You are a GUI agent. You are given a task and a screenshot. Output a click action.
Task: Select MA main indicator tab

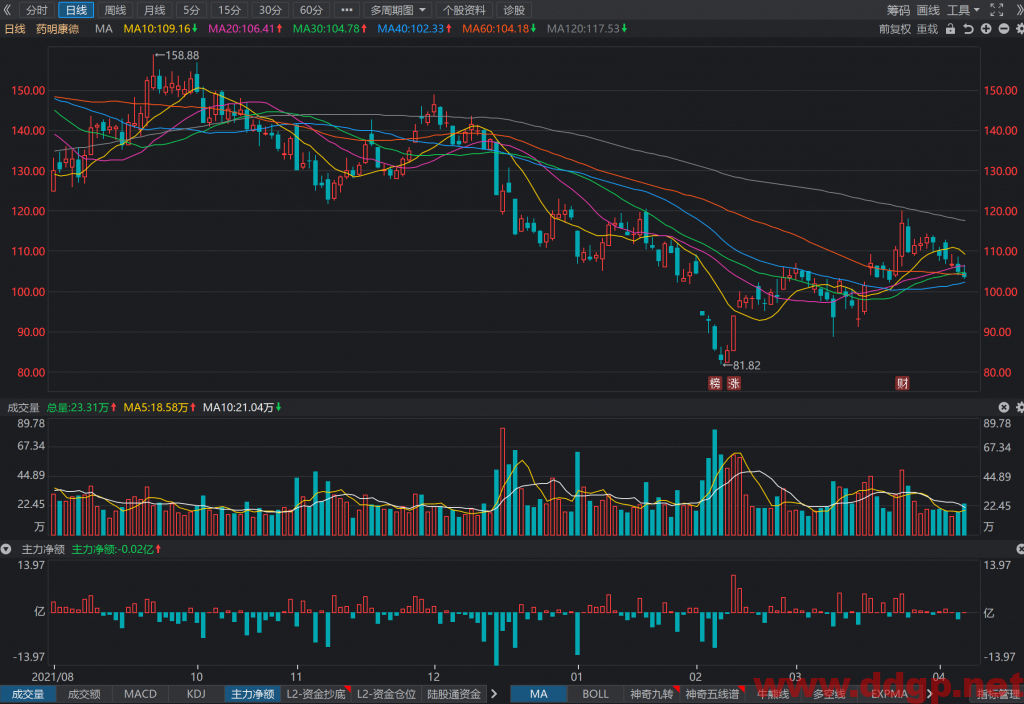[x=539, y=694]
